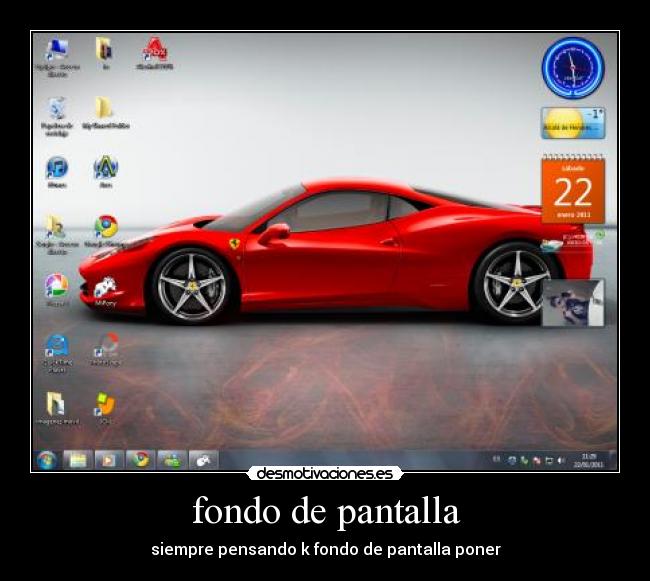This screenshot has width=650, height=581.
Task: Open the computer shortcut in the desktop's first row
Action: click(57, 57)
